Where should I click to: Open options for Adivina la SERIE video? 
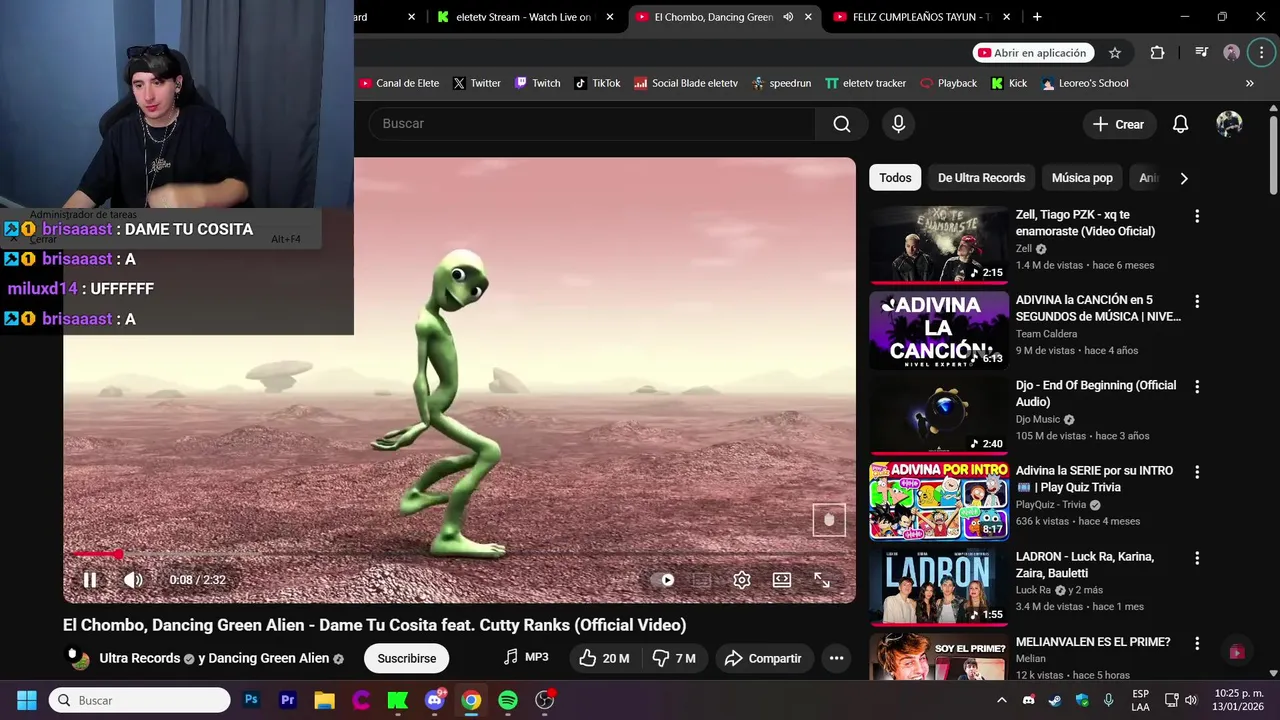click(1197, 472)
